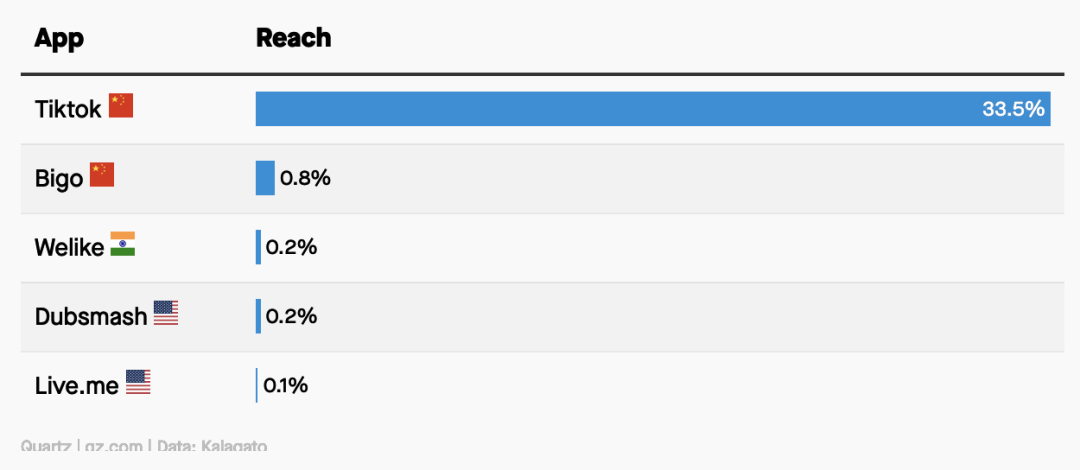Viewport: 1080px width, 470px height.
Task: Click the Reach column header
Action: click(x=293, y=38)
